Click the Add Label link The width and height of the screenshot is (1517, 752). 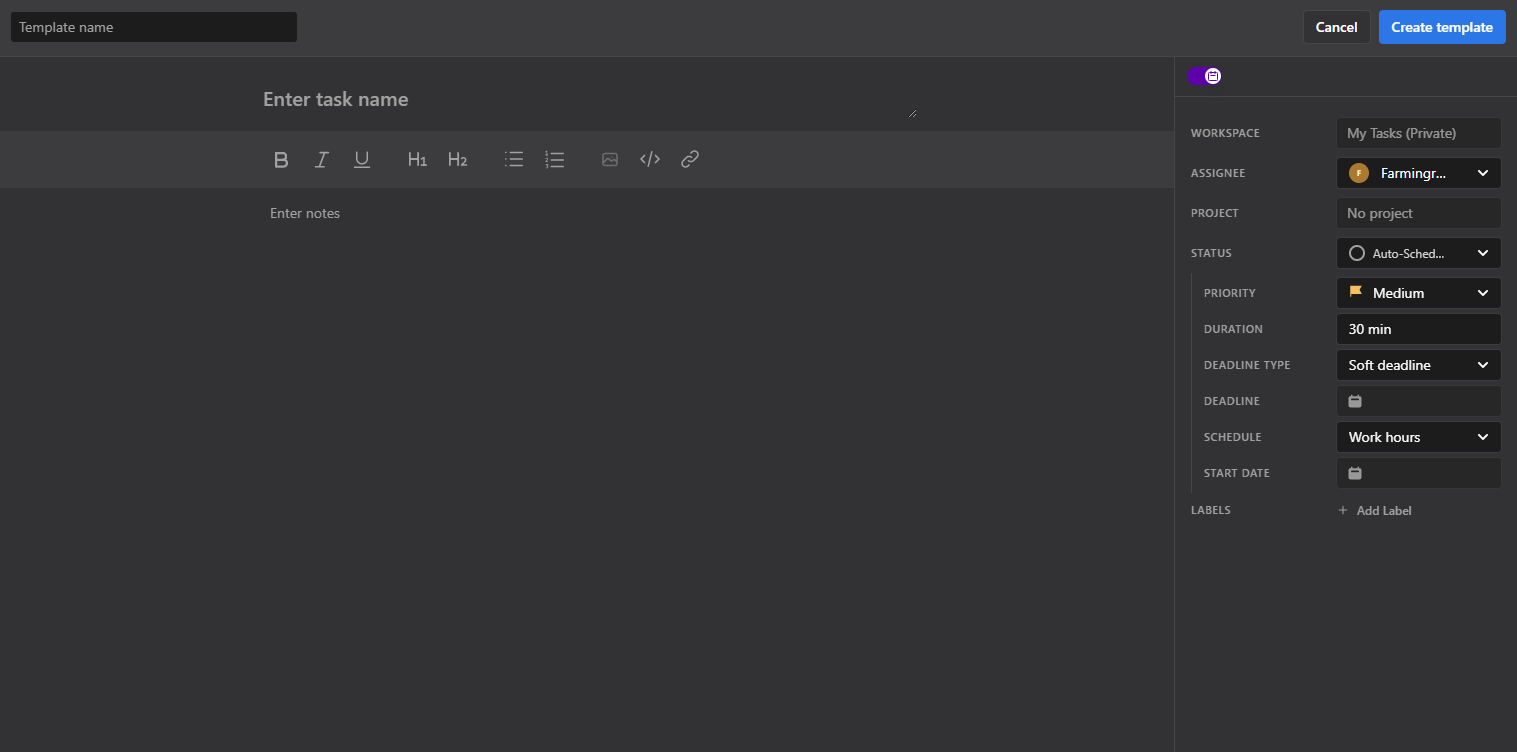(1384, 510)
